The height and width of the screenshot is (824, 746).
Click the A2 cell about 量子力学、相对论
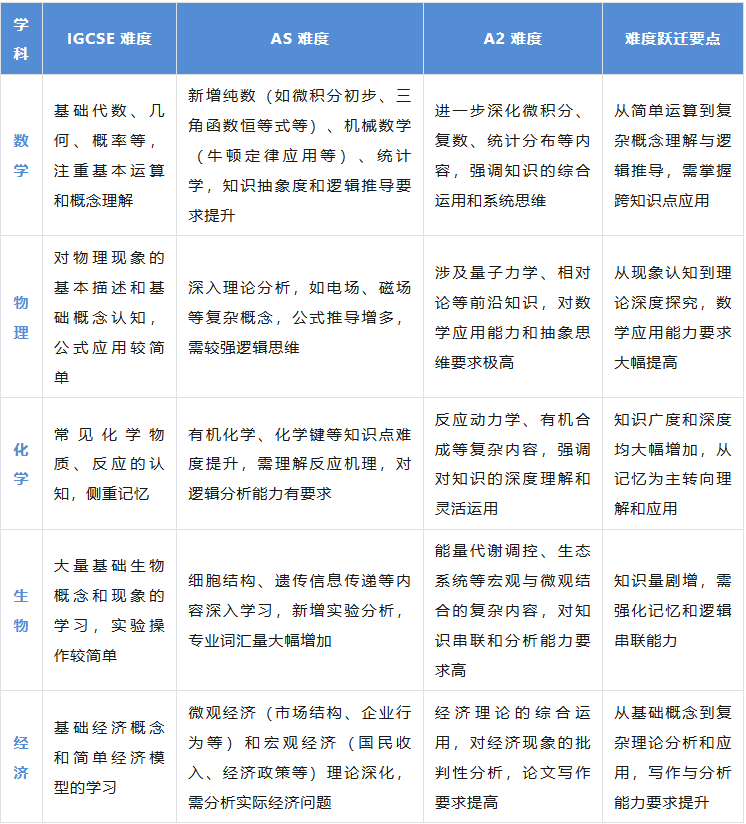tap(512, 317)
